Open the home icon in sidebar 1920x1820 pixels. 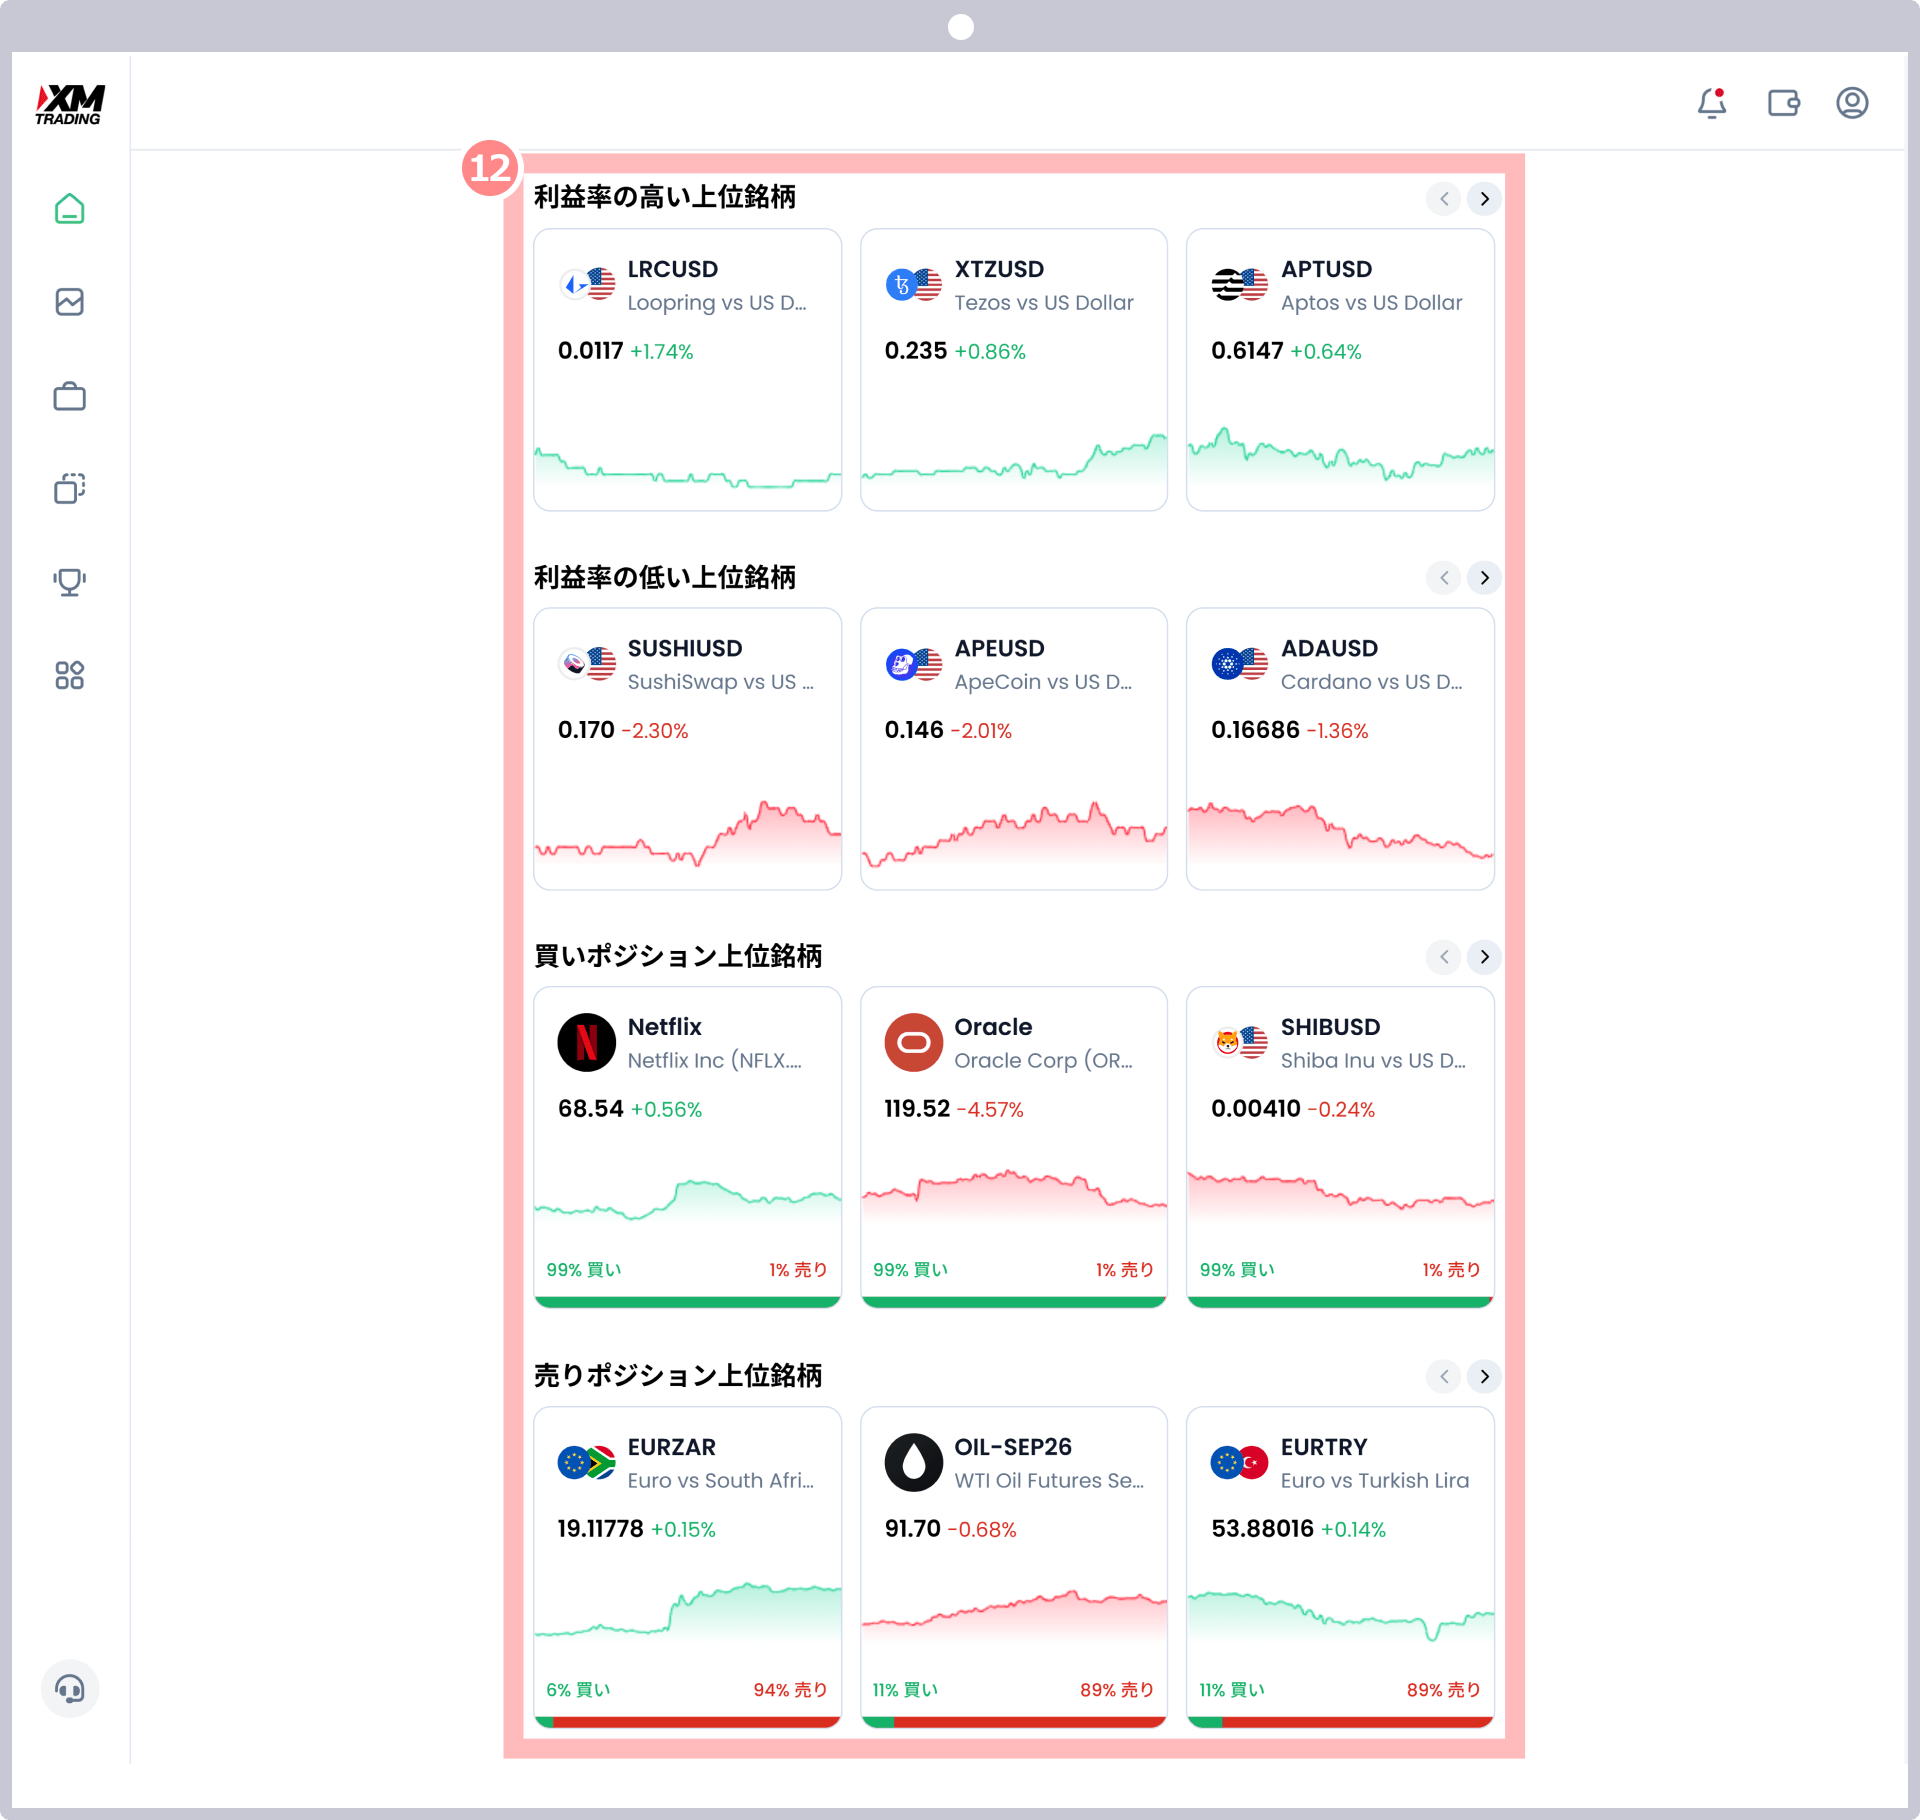(69, 208)
